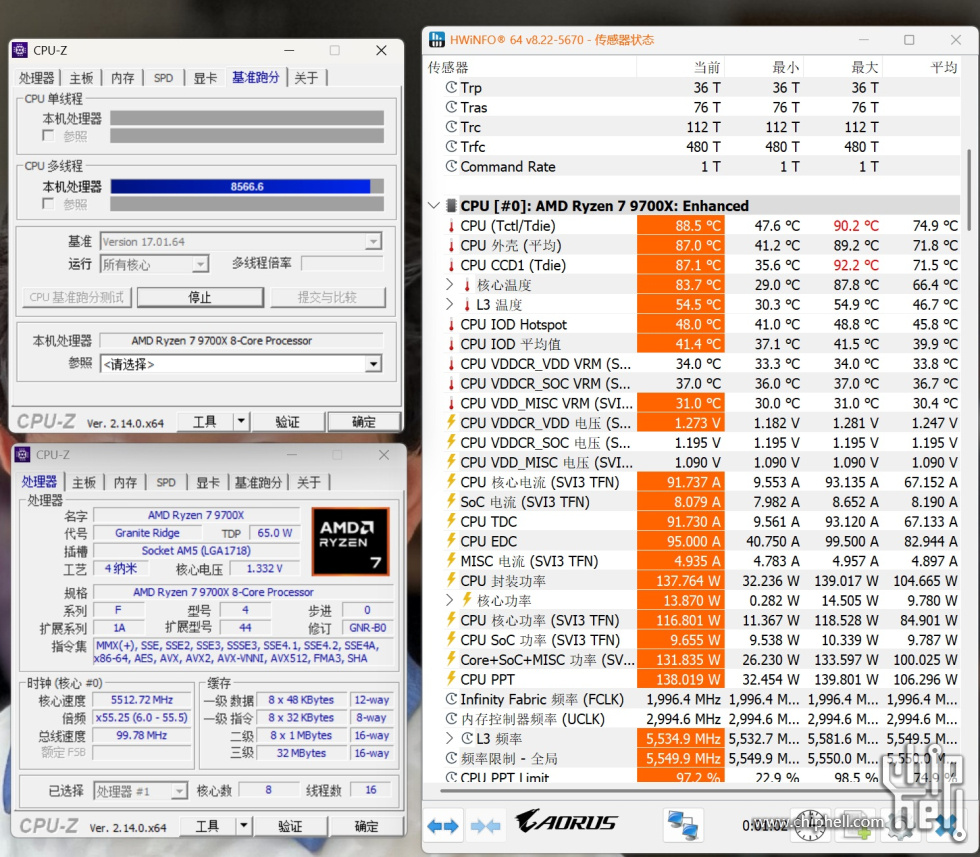Switch to 关于 tab in benchmark CPU-Z window
This screenshot has height=857, width=980.
[306, 78]
